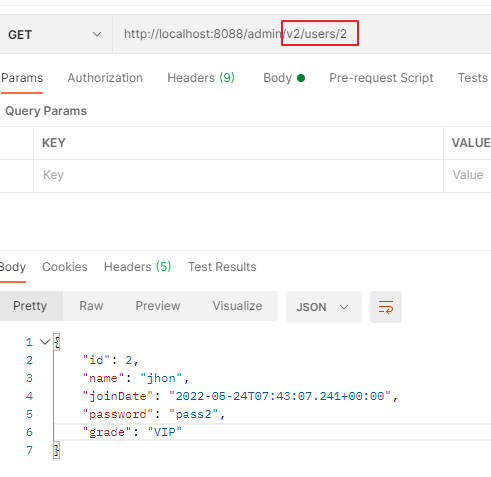Open the request Headers (9) tab
The height and width of the screenshot is (477, 491).
tap(201, 78)
